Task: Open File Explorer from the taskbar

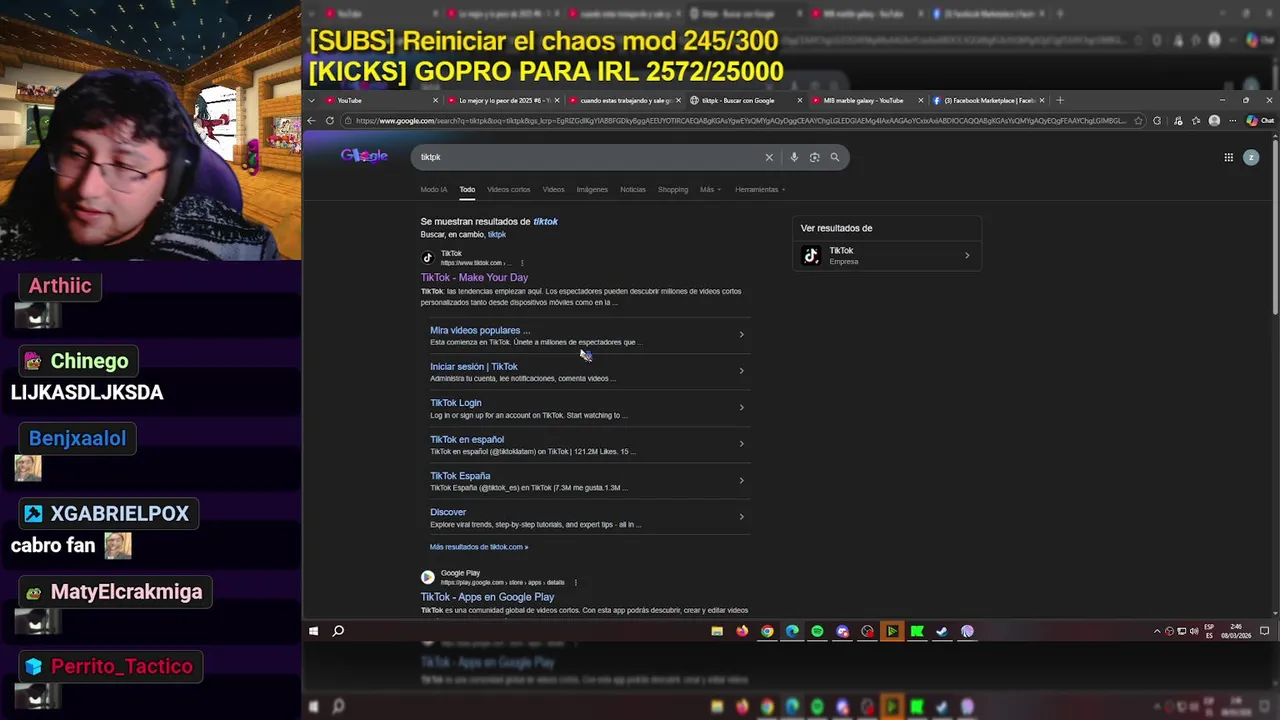Action: pos(717,631)
